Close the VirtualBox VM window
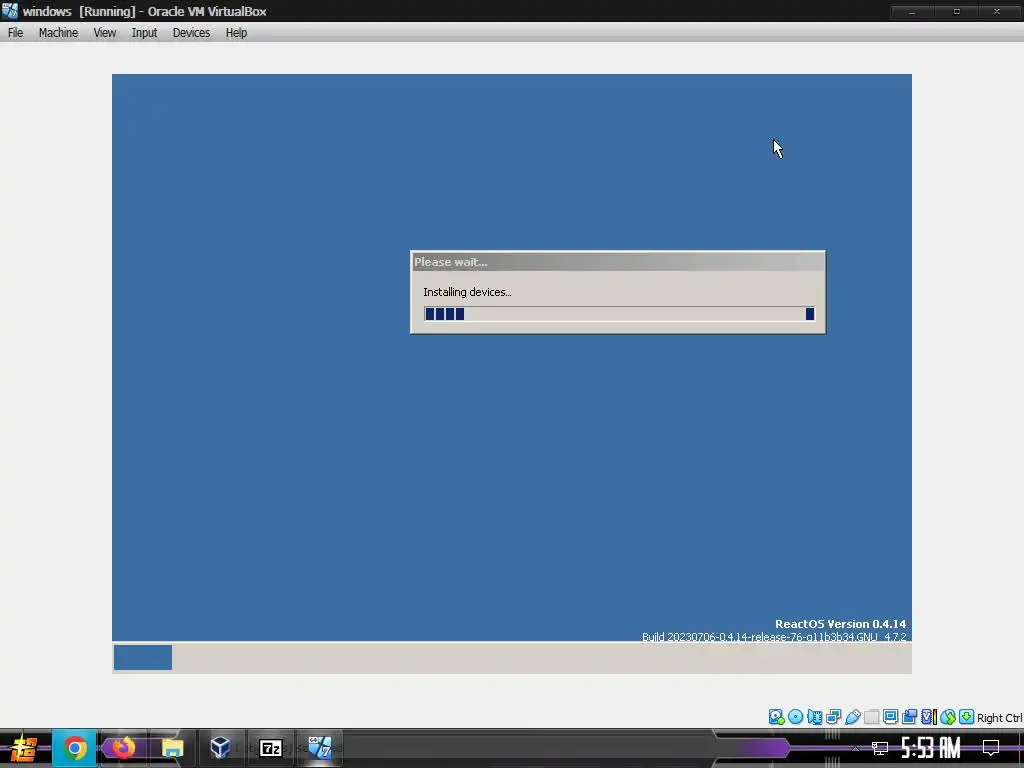The width and height of the screenshot is (1024, 768). point(997,11)
